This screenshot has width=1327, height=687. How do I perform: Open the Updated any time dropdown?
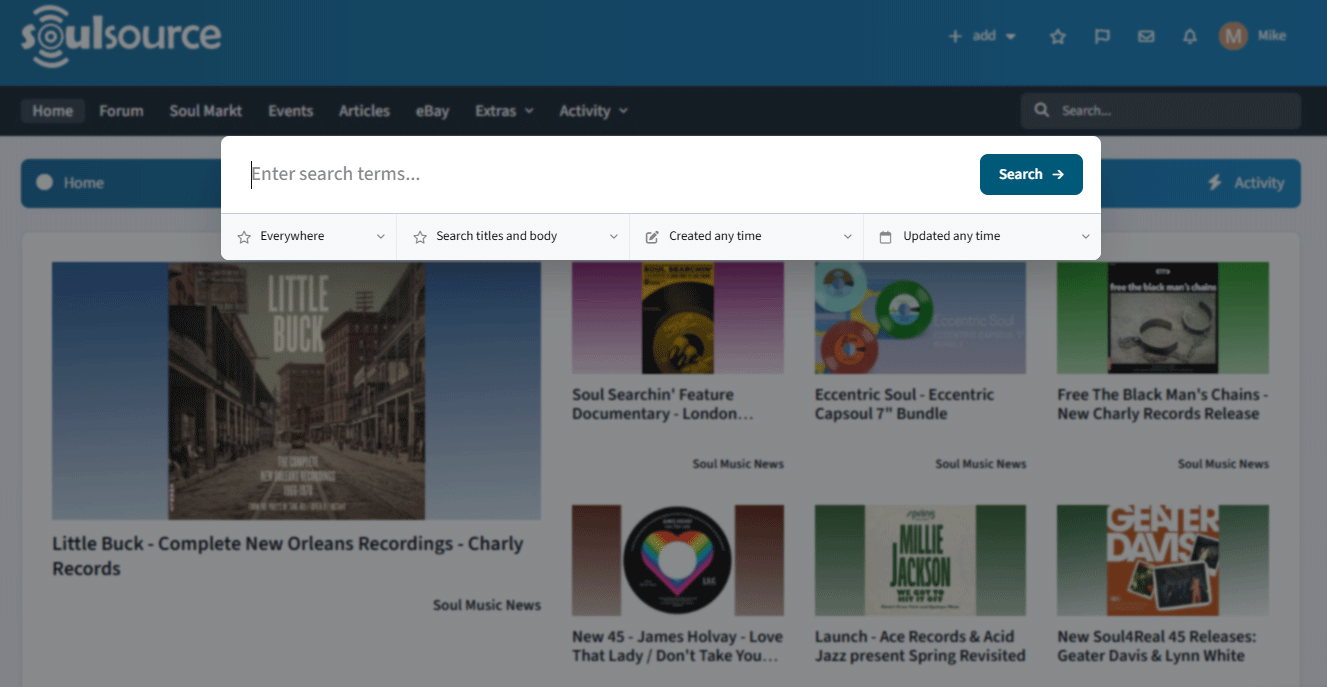[x=982, y=237]
